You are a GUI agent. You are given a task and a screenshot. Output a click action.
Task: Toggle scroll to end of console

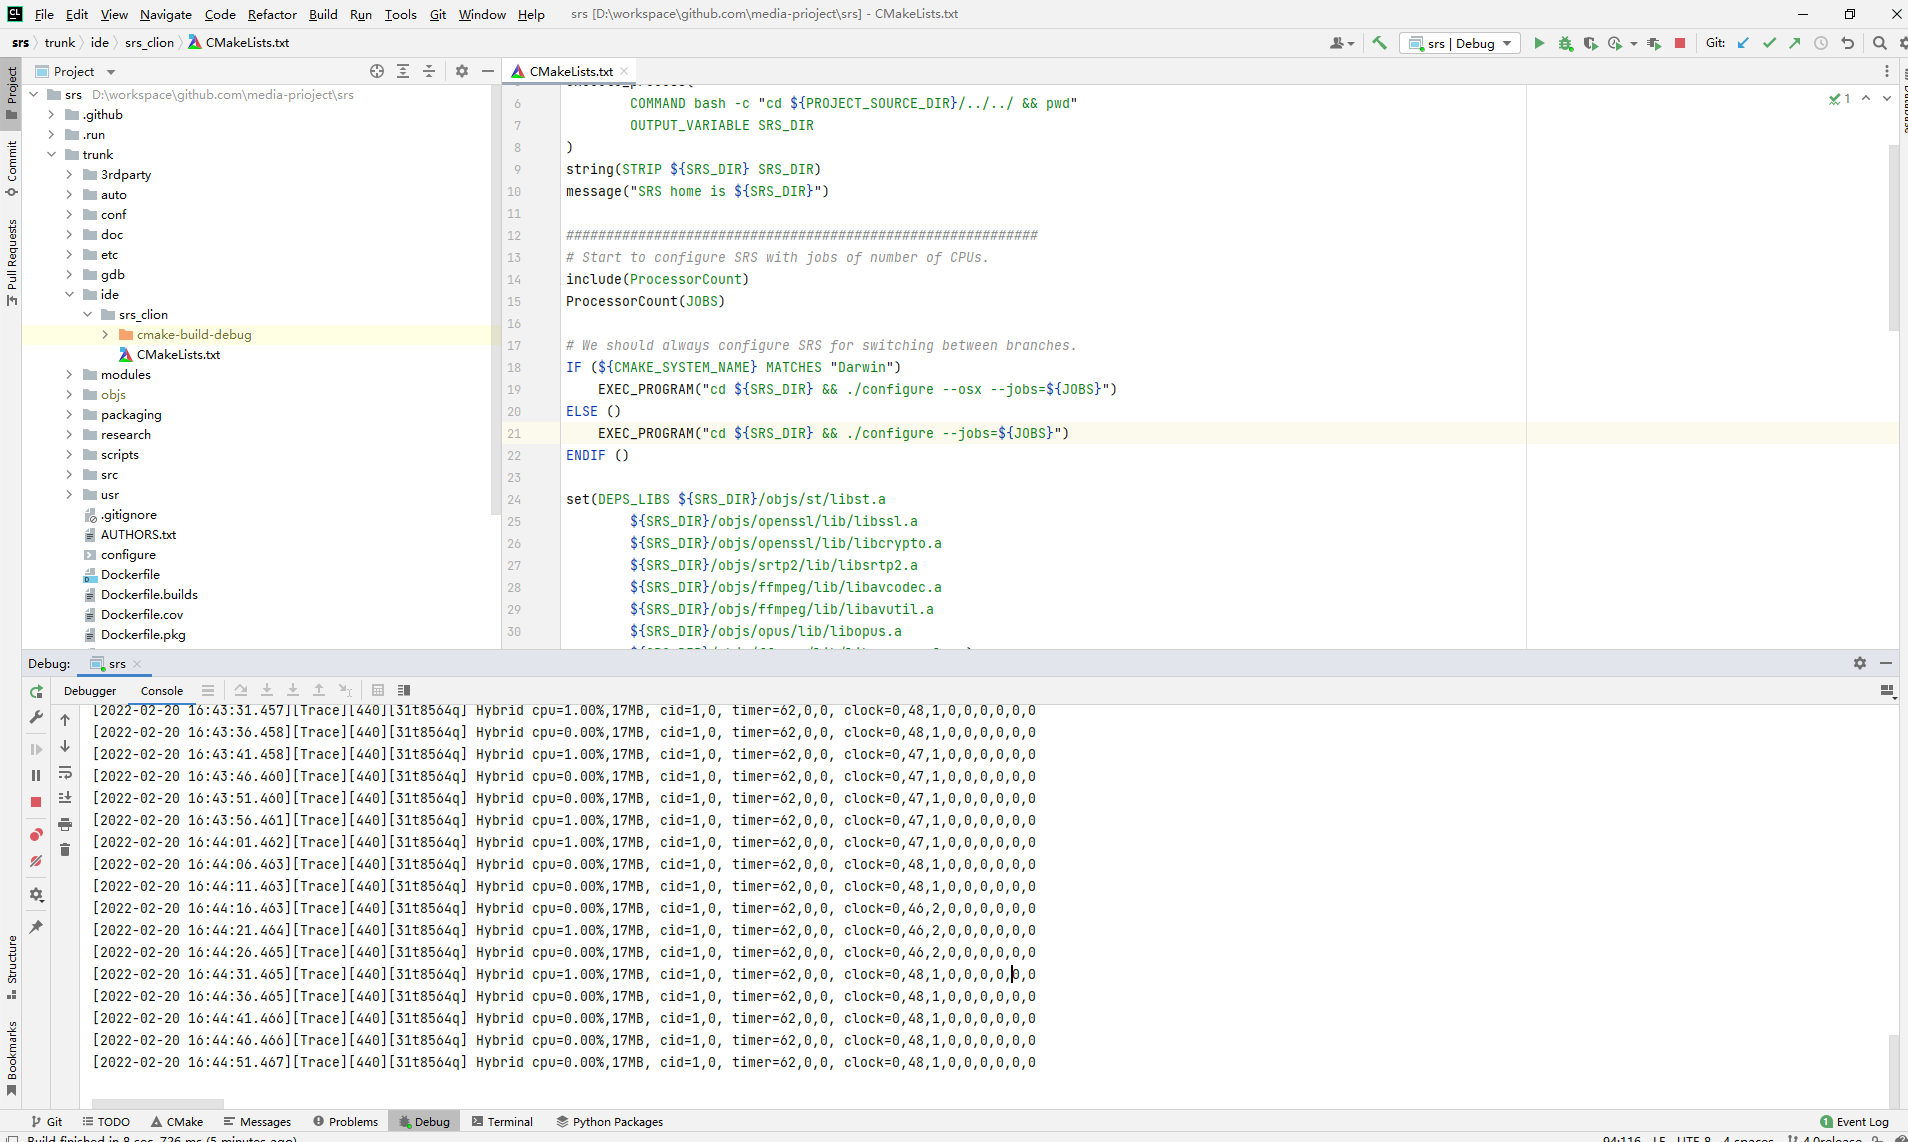[x=65, y=798]
